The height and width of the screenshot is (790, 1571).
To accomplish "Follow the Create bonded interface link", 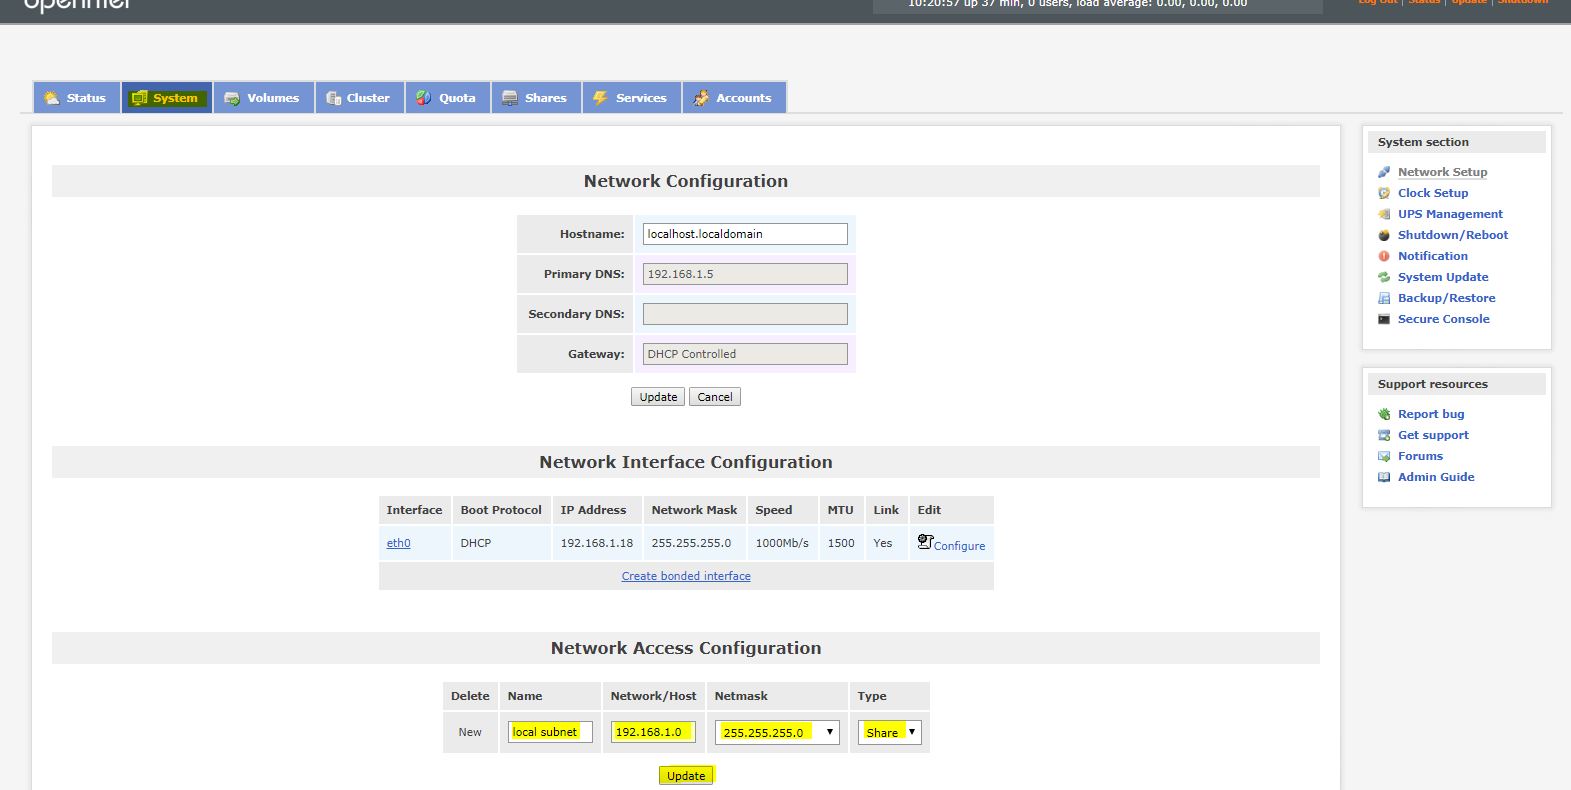I will pyautogui.click(x=686, y=576).
